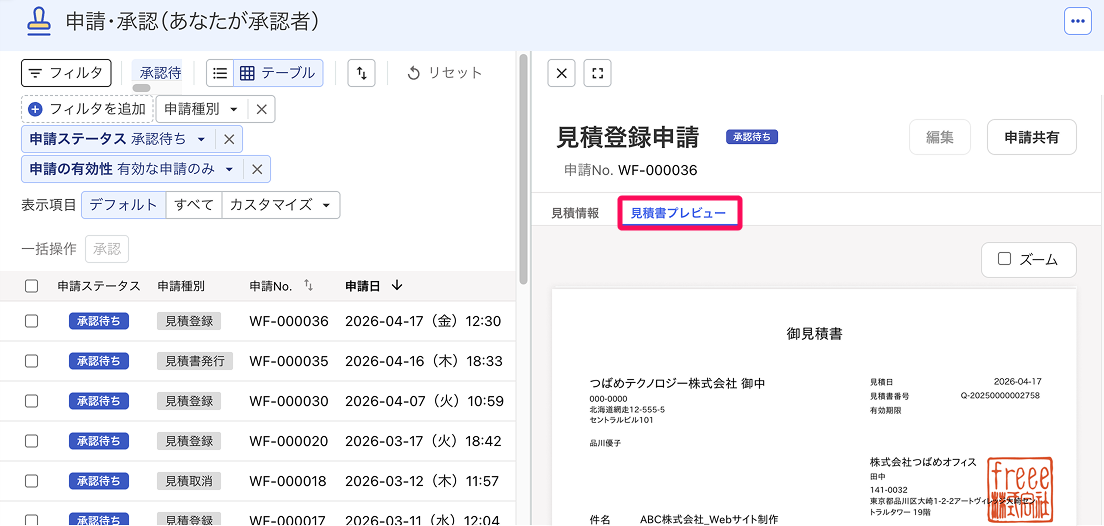The image size is (1104, 526).
Task: Click the 申請共有 button
Action: click(1031, 137)
